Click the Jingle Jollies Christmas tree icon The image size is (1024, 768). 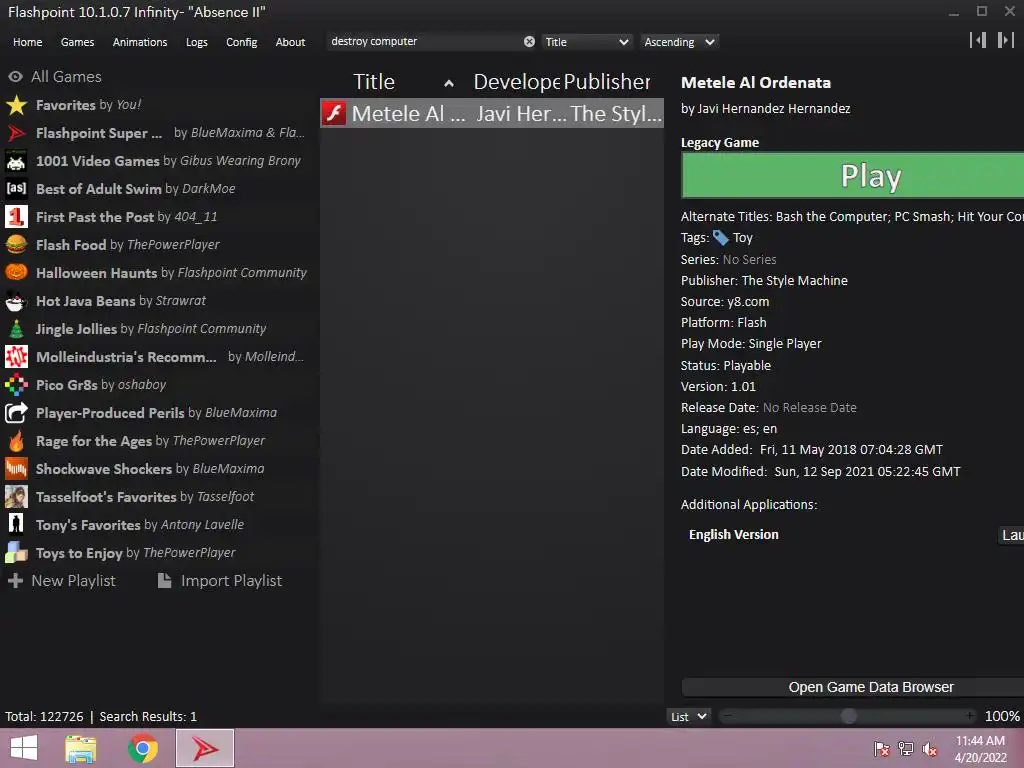[x=16, y=329]
